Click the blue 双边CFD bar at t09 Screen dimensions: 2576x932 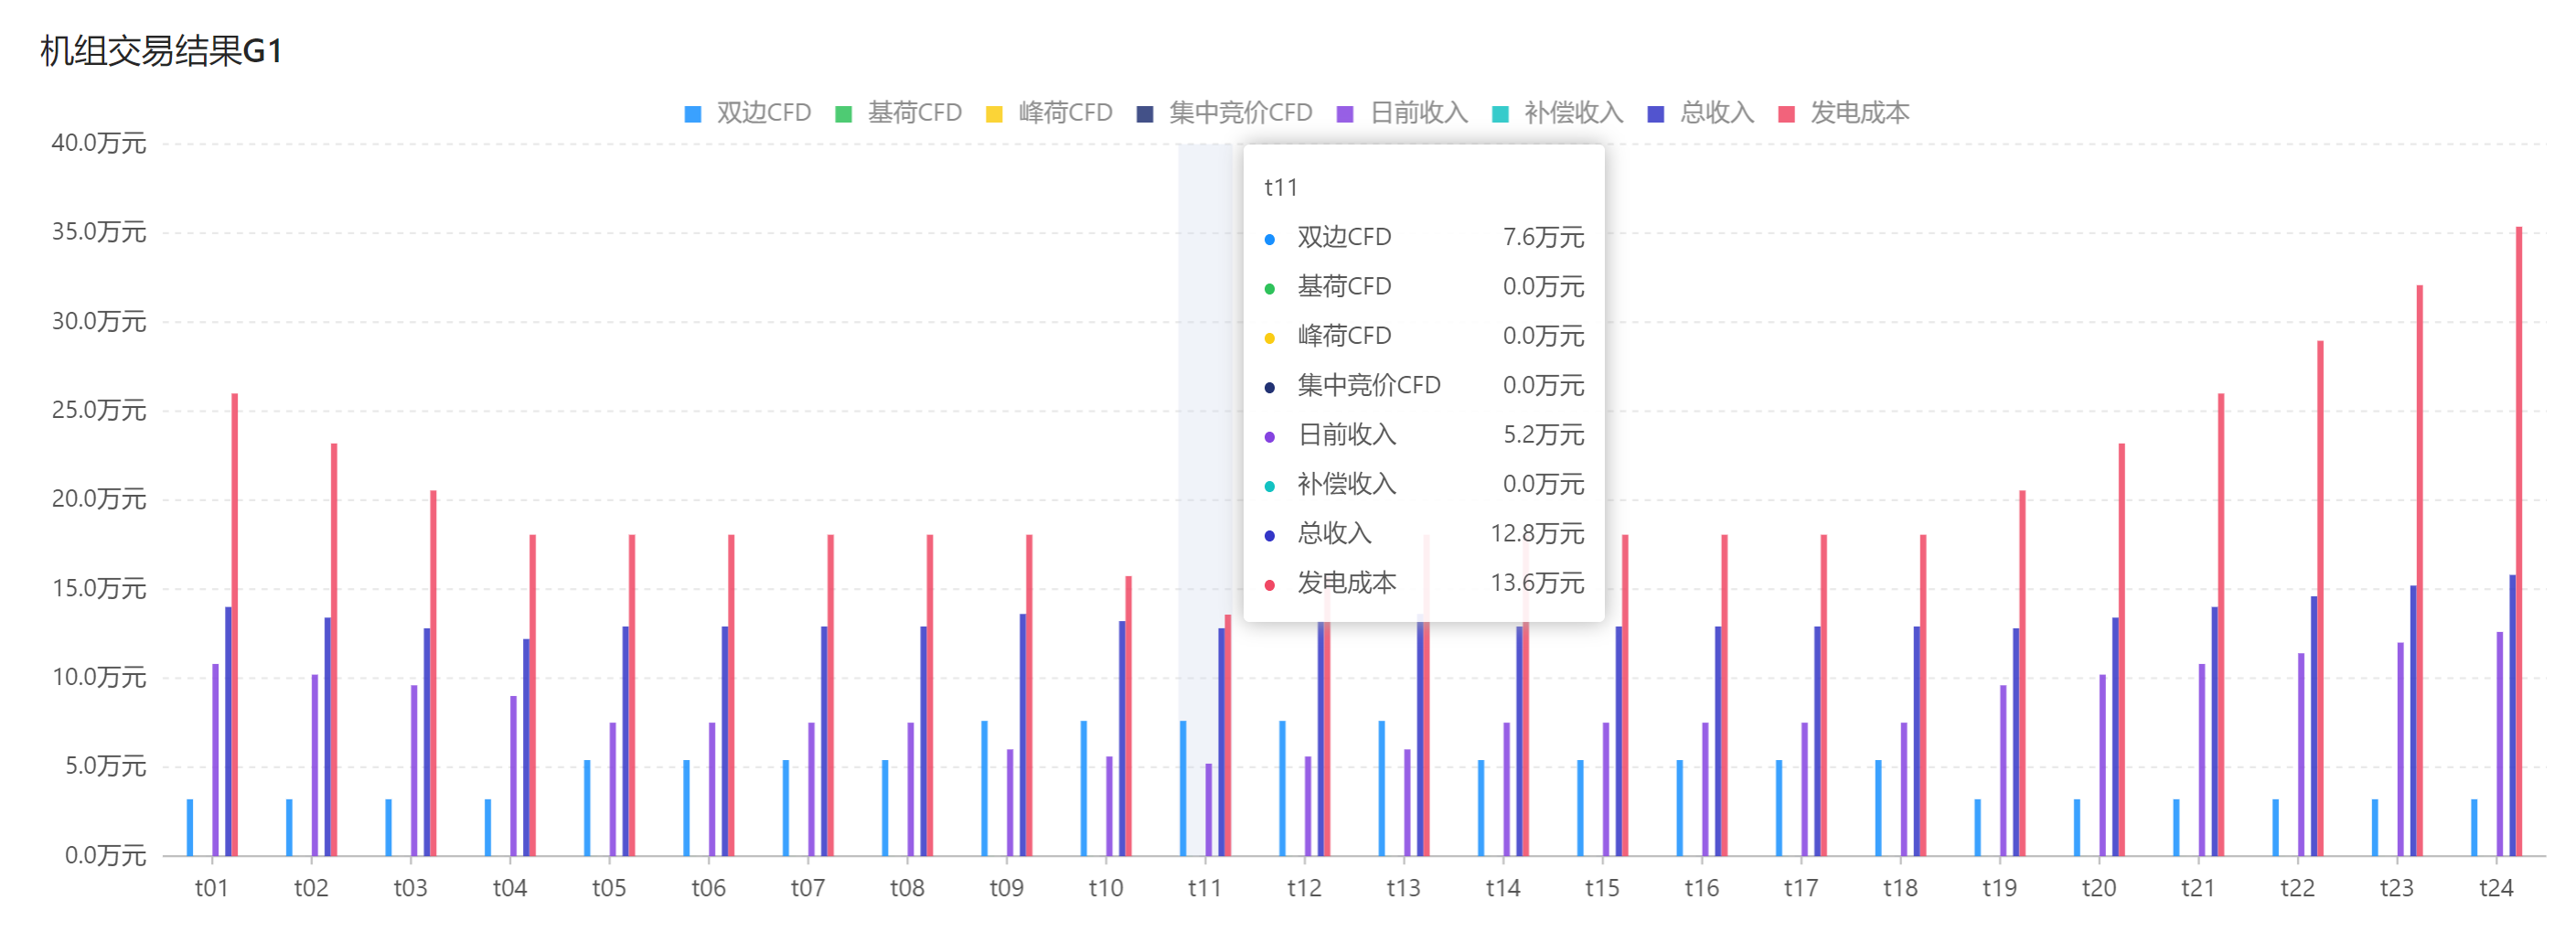(984, 788)
